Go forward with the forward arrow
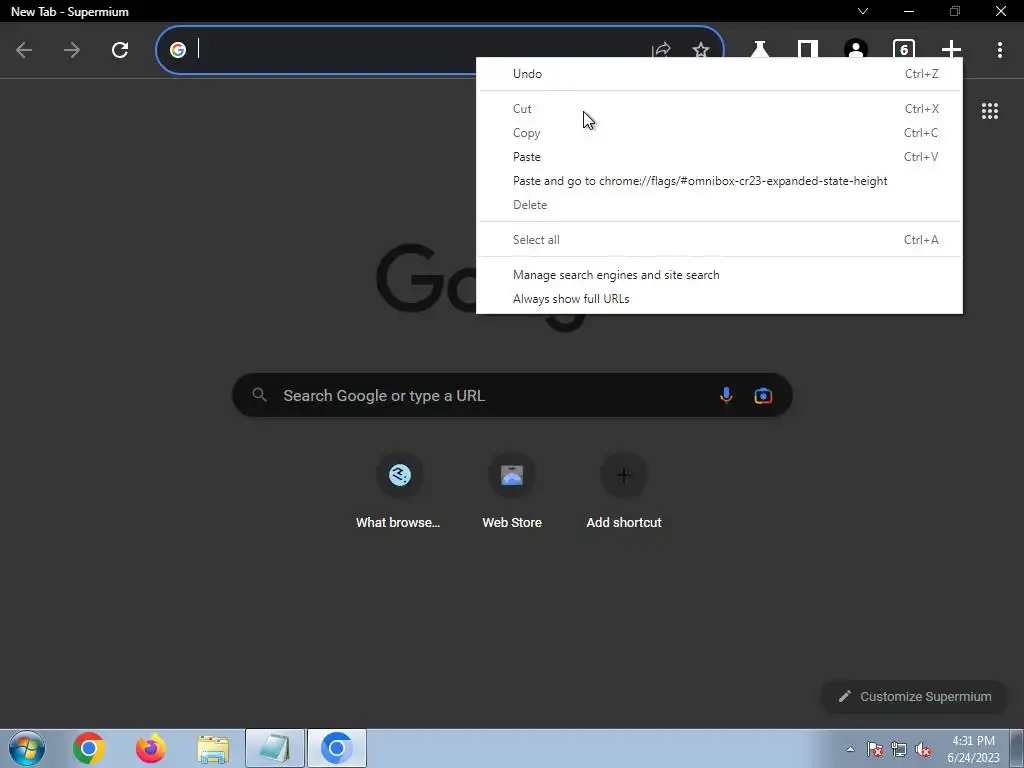Image resolution: width=1024 pixels, height=768 pixels. pos(72,50)
